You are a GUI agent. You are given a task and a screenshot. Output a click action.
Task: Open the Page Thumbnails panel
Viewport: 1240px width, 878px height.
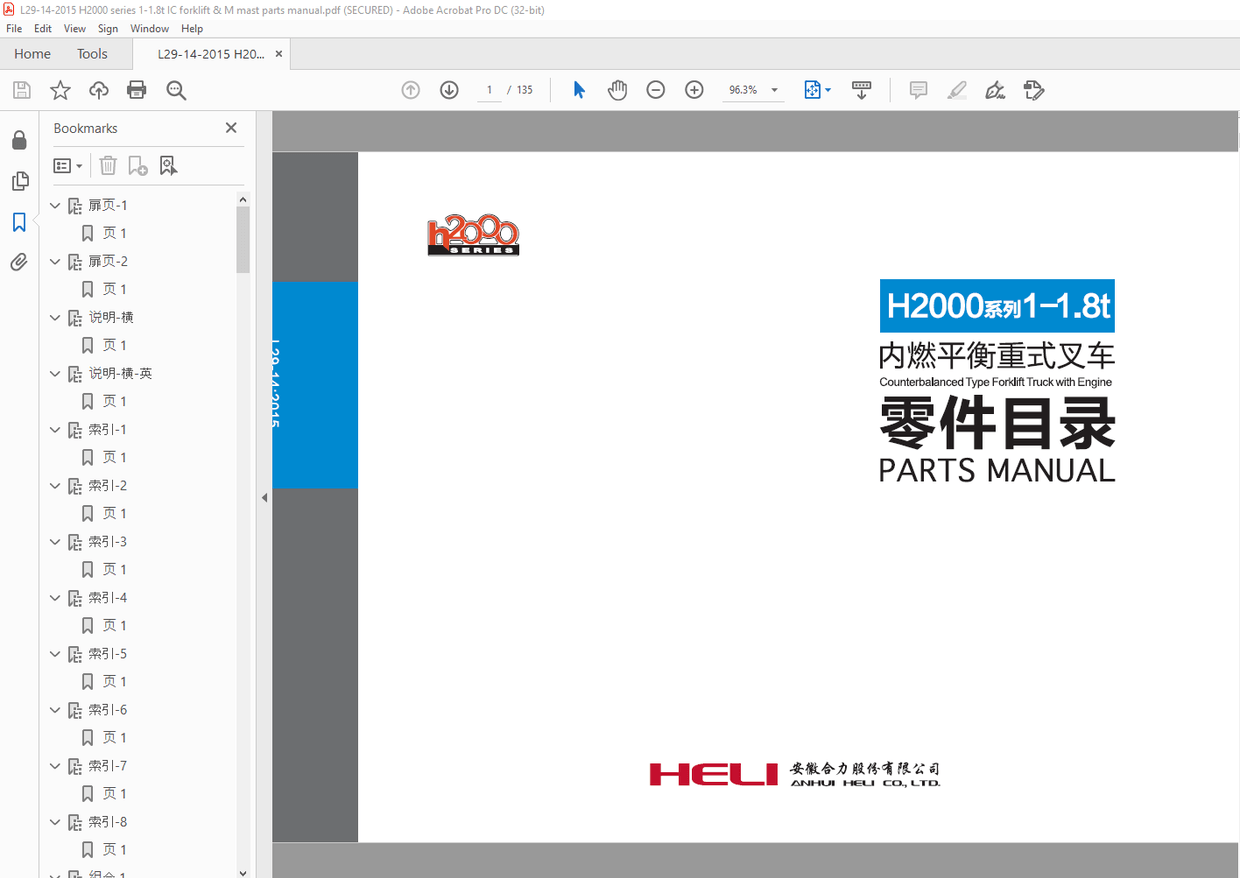click(20, 181)
